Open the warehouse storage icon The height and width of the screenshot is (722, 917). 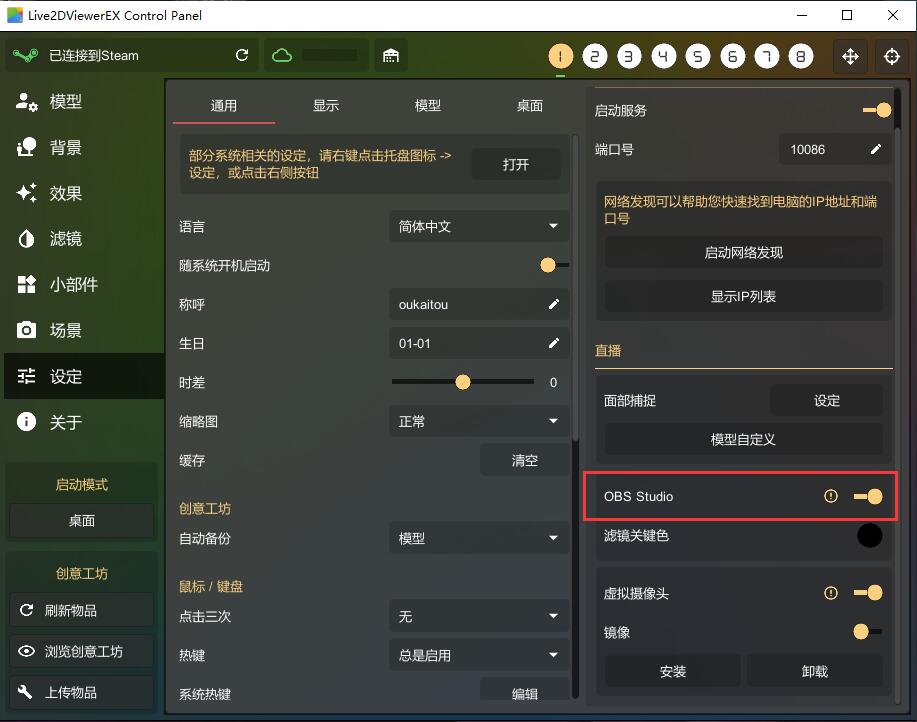coord(391,56)
